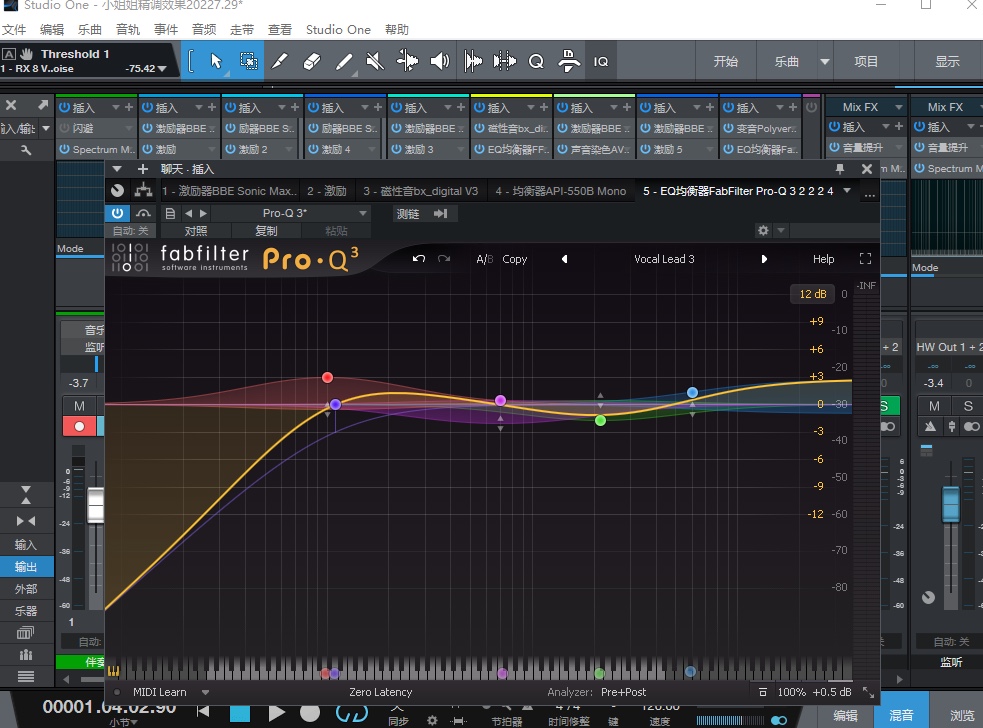Open the 乐曲 page dropdown arrow
983x728 pixels.
tap(824, 61)
